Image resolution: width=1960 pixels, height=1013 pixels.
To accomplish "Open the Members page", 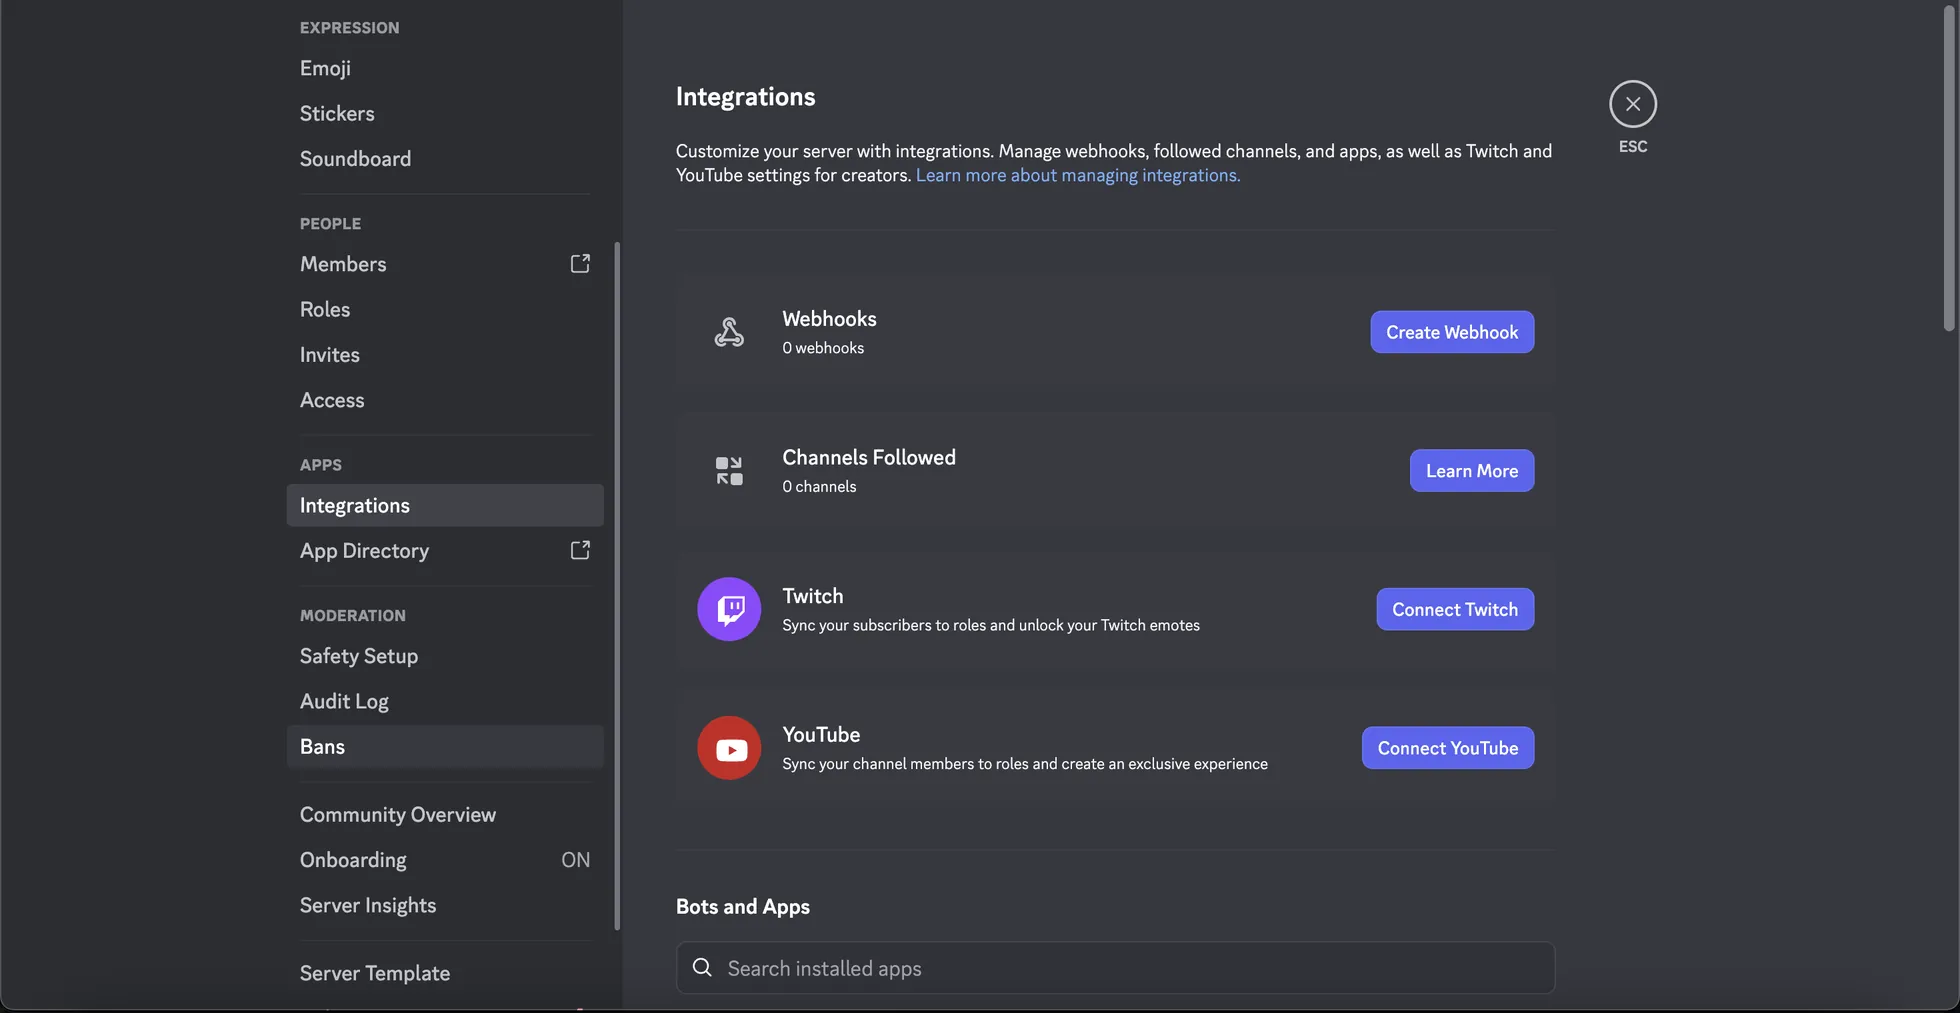I will [x=445, y=264].
